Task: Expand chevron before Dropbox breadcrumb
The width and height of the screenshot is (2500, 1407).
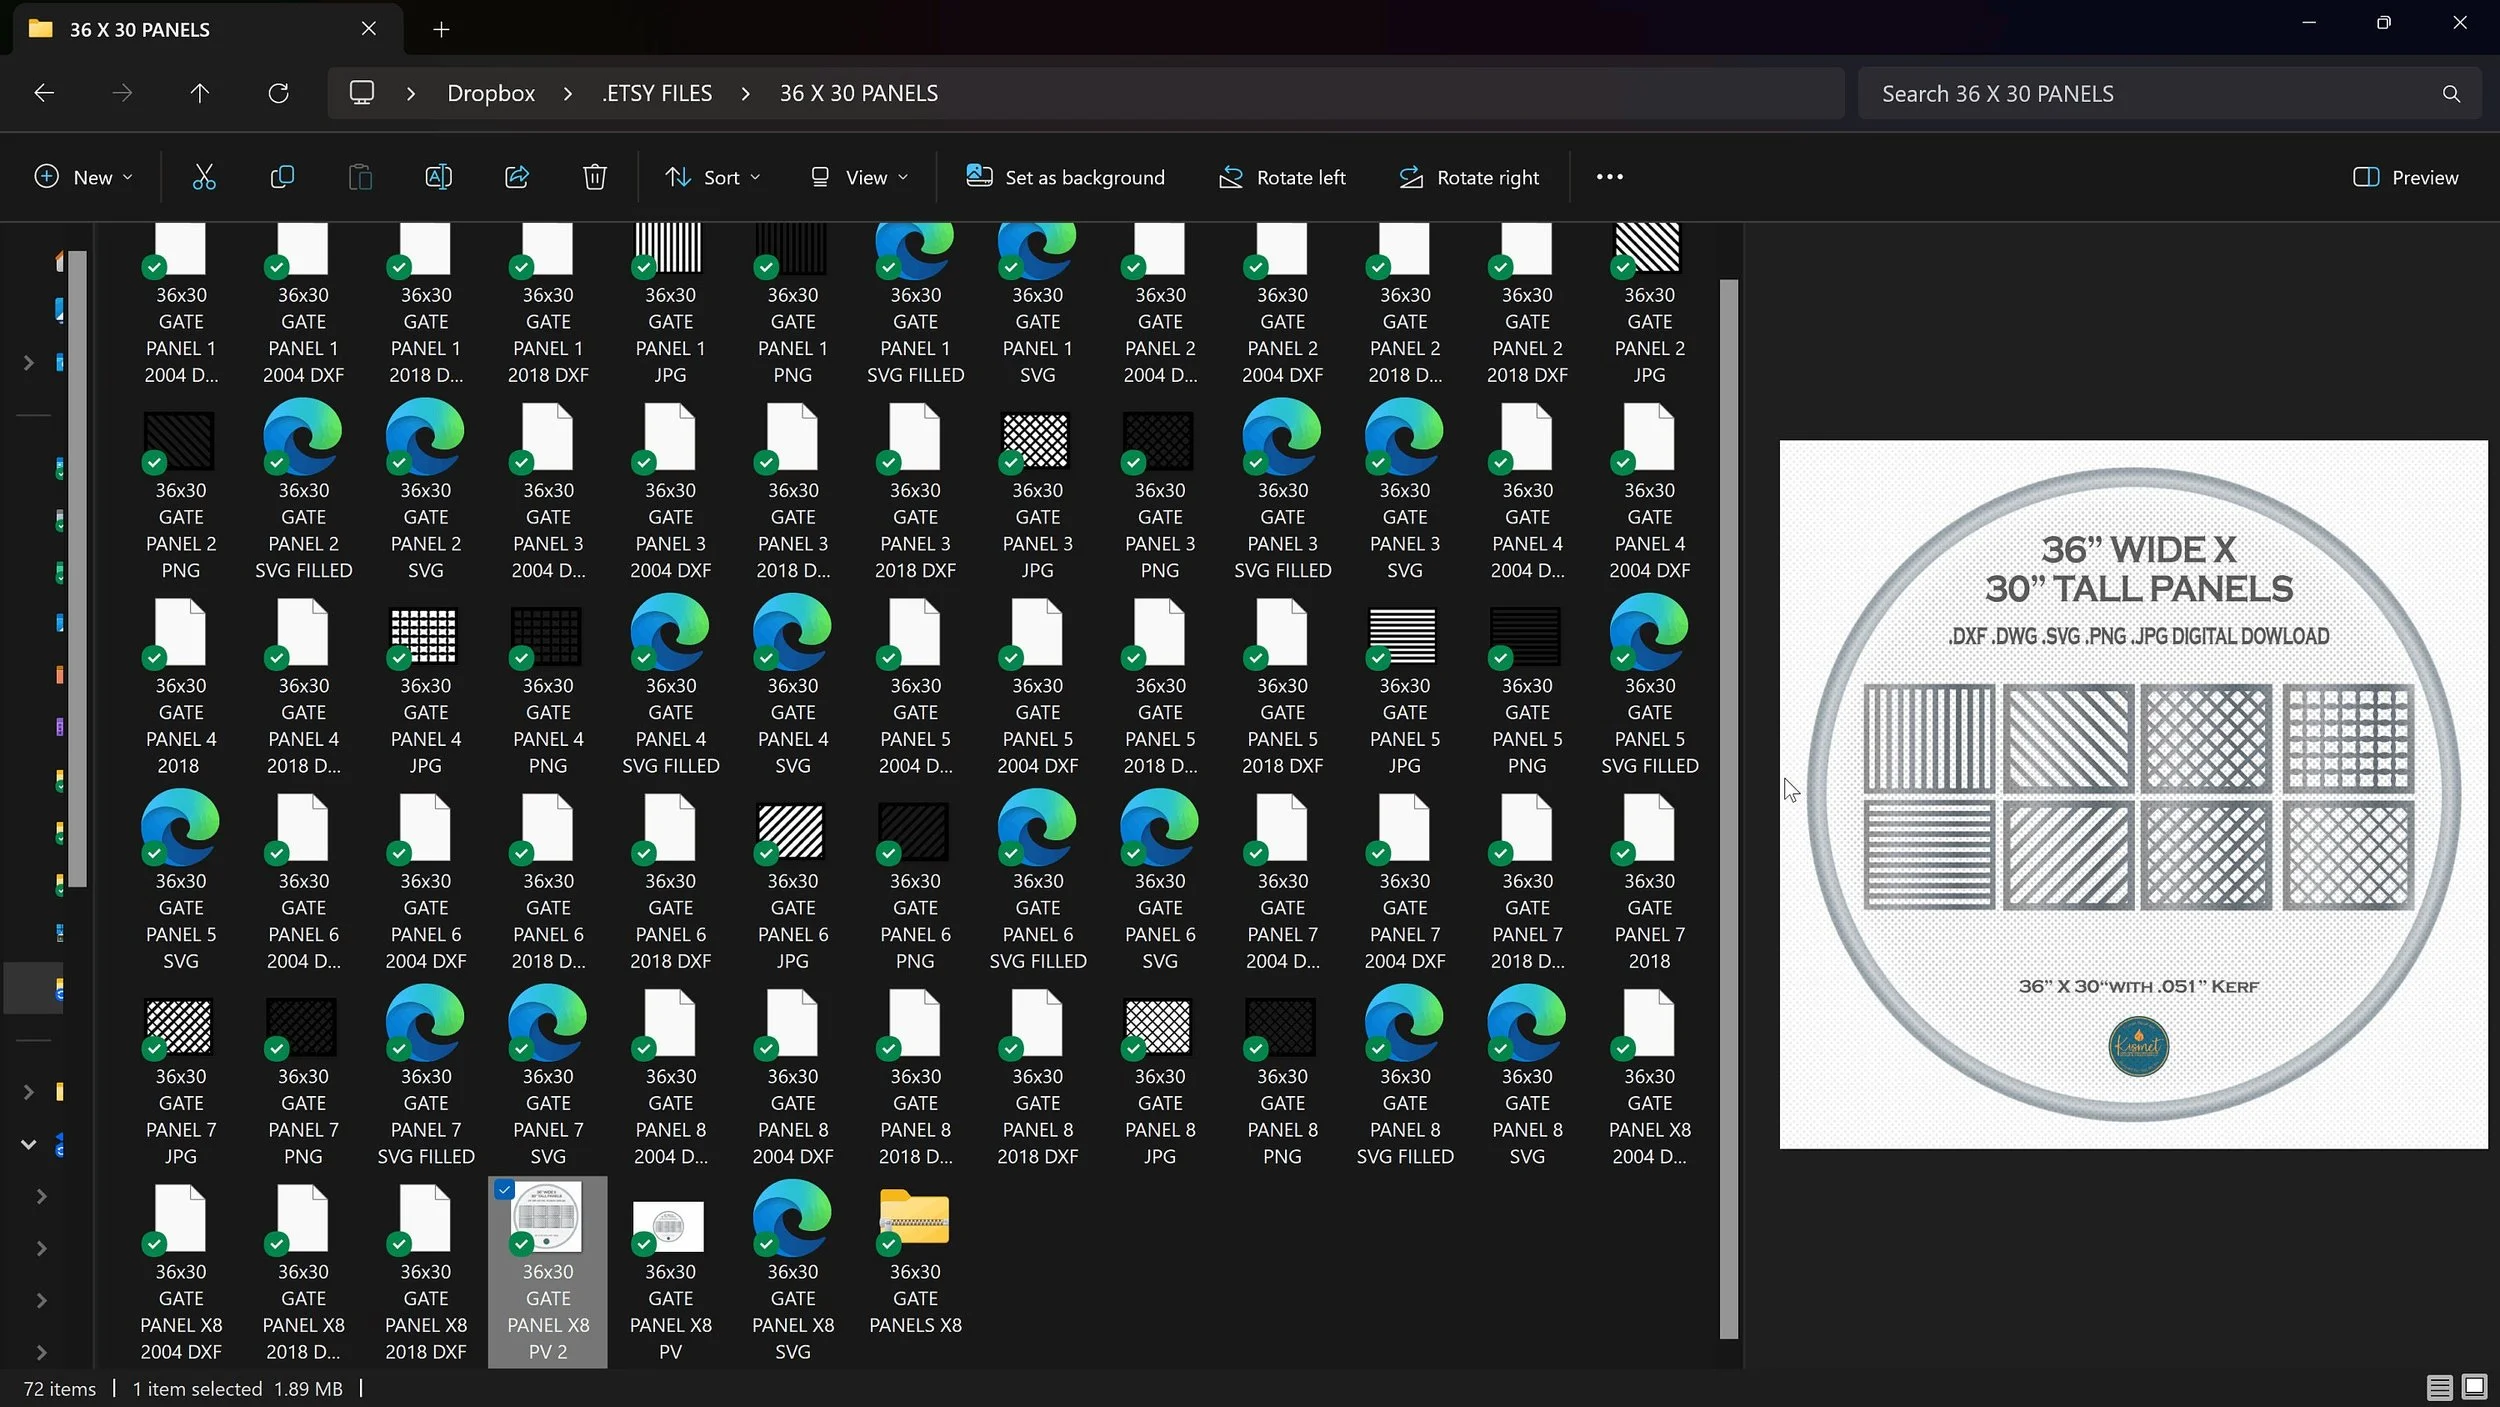Action: (410, 93)
